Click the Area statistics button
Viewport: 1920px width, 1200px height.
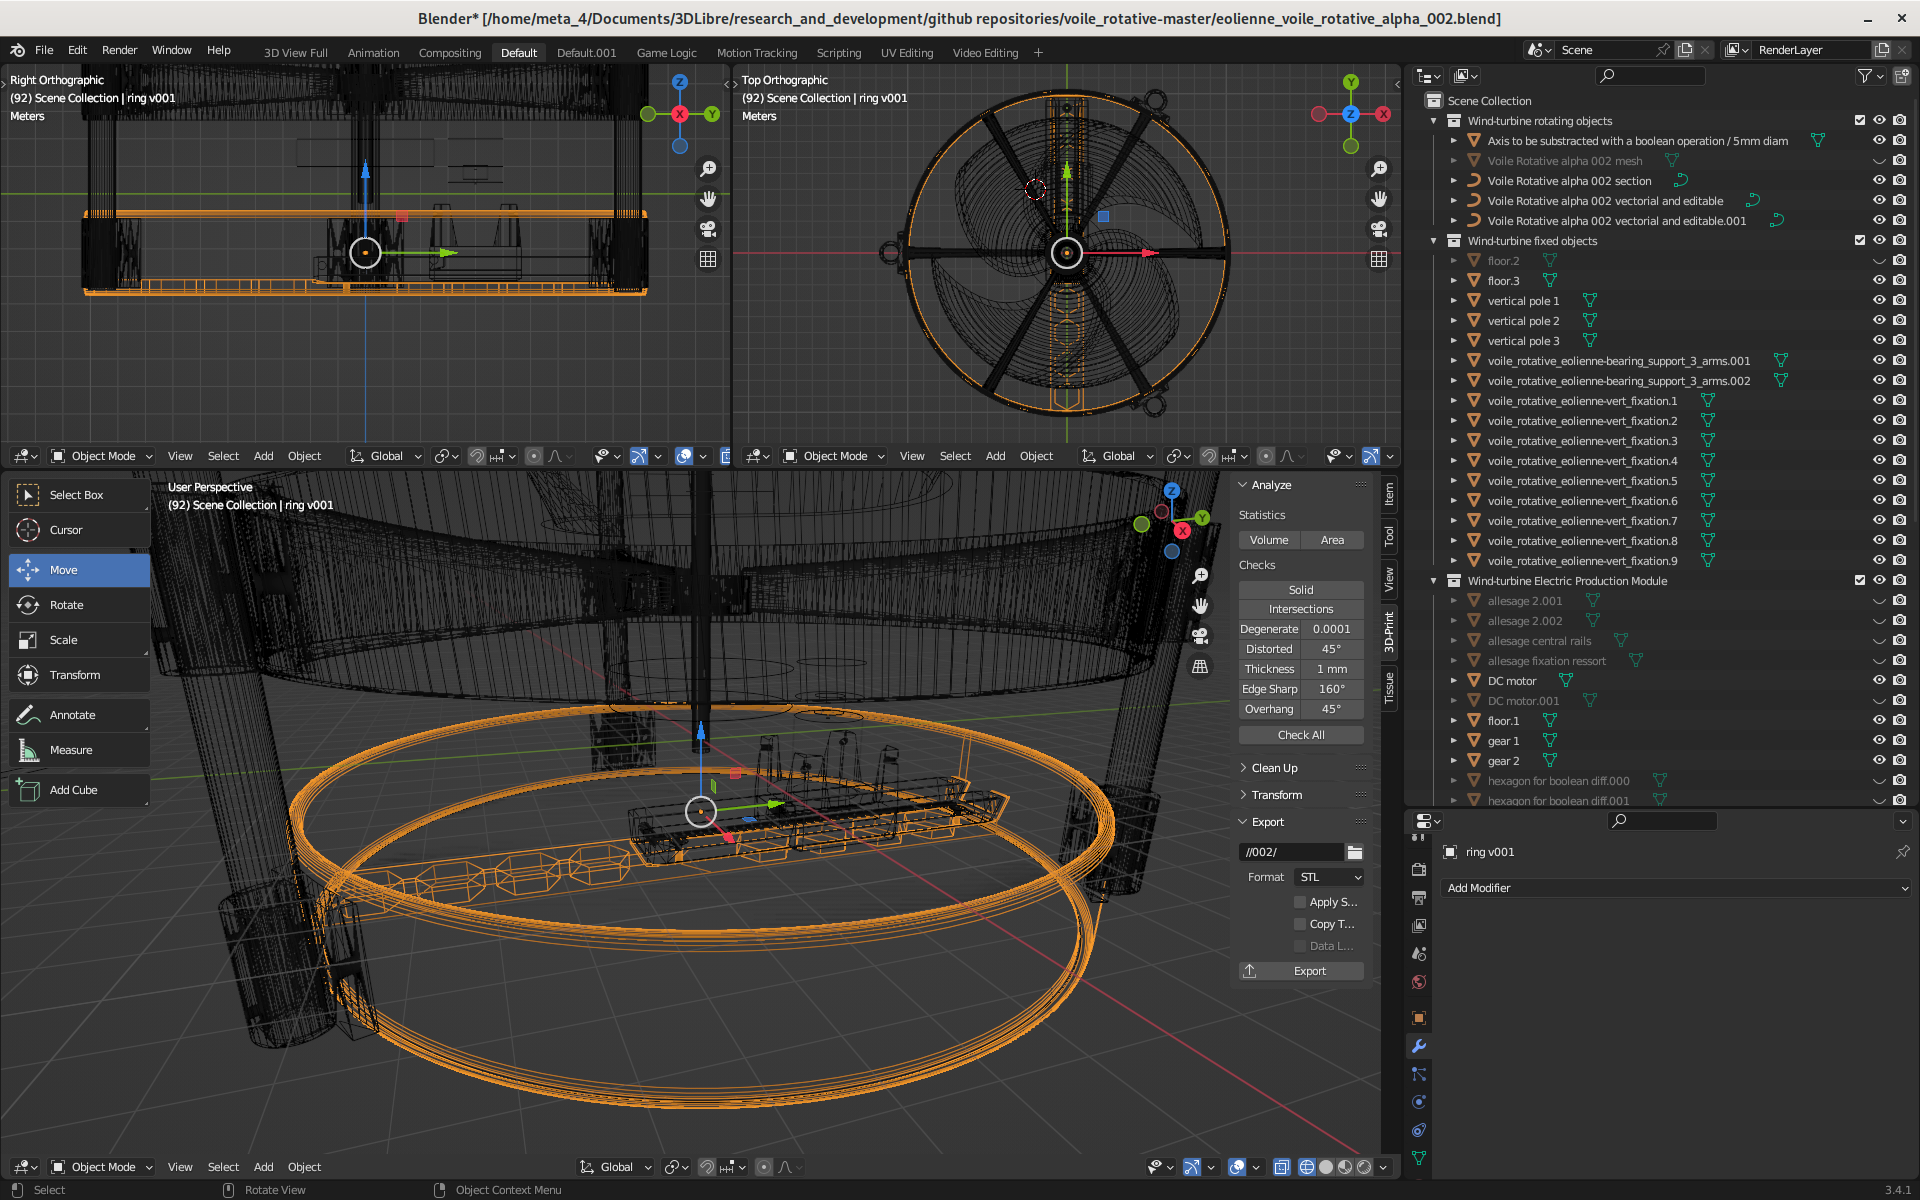[x=1332, y=540]
